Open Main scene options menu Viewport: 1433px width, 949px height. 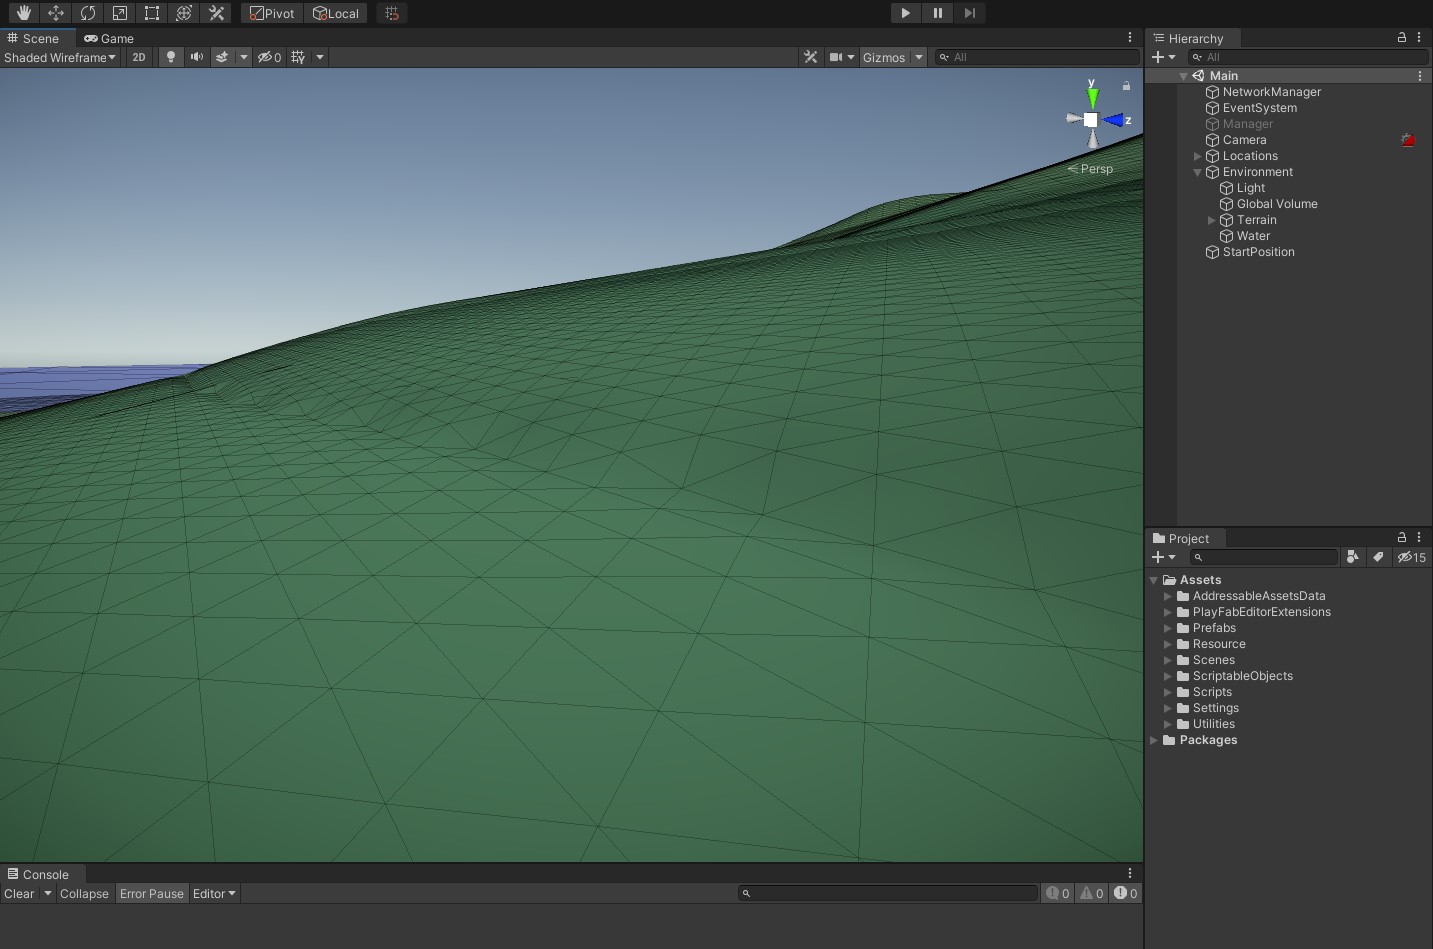[1420, 76]
